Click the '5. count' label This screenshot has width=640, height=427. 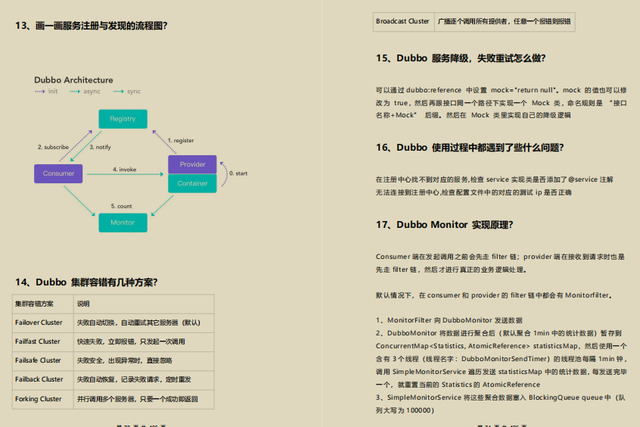[121, 206]
